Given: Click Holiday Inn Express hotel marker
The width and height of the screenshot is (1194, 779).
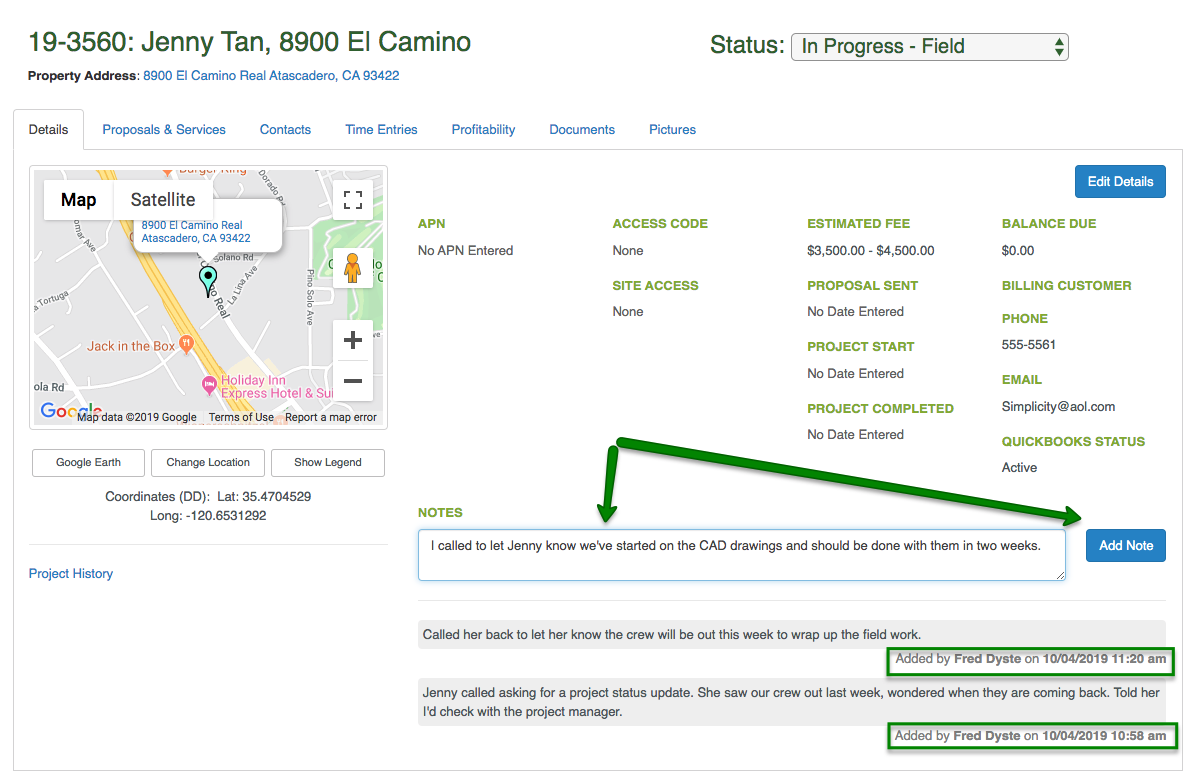Looking at the screenshot, I should click(x=209, y=385).
